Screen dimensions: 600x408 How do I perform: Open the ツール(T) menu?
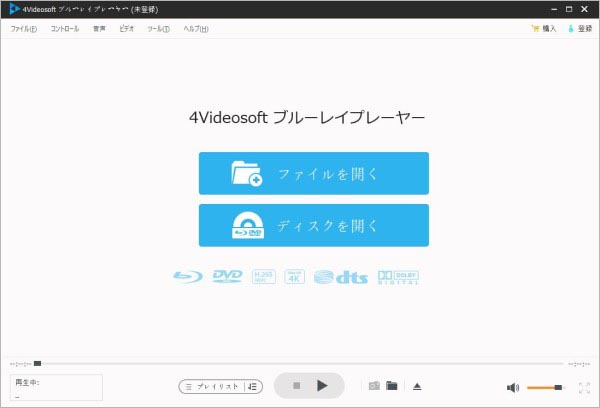click(x=158, y=29)
